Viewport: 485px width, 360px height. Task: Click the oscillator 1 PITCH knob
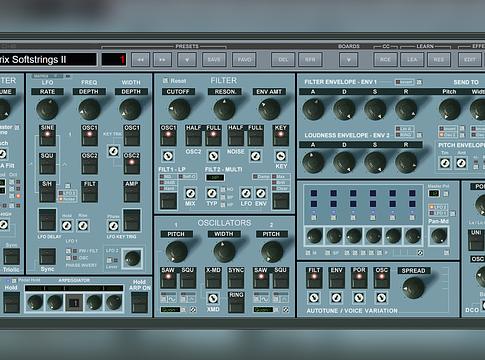pyautogui.click(x=176, y=252)
